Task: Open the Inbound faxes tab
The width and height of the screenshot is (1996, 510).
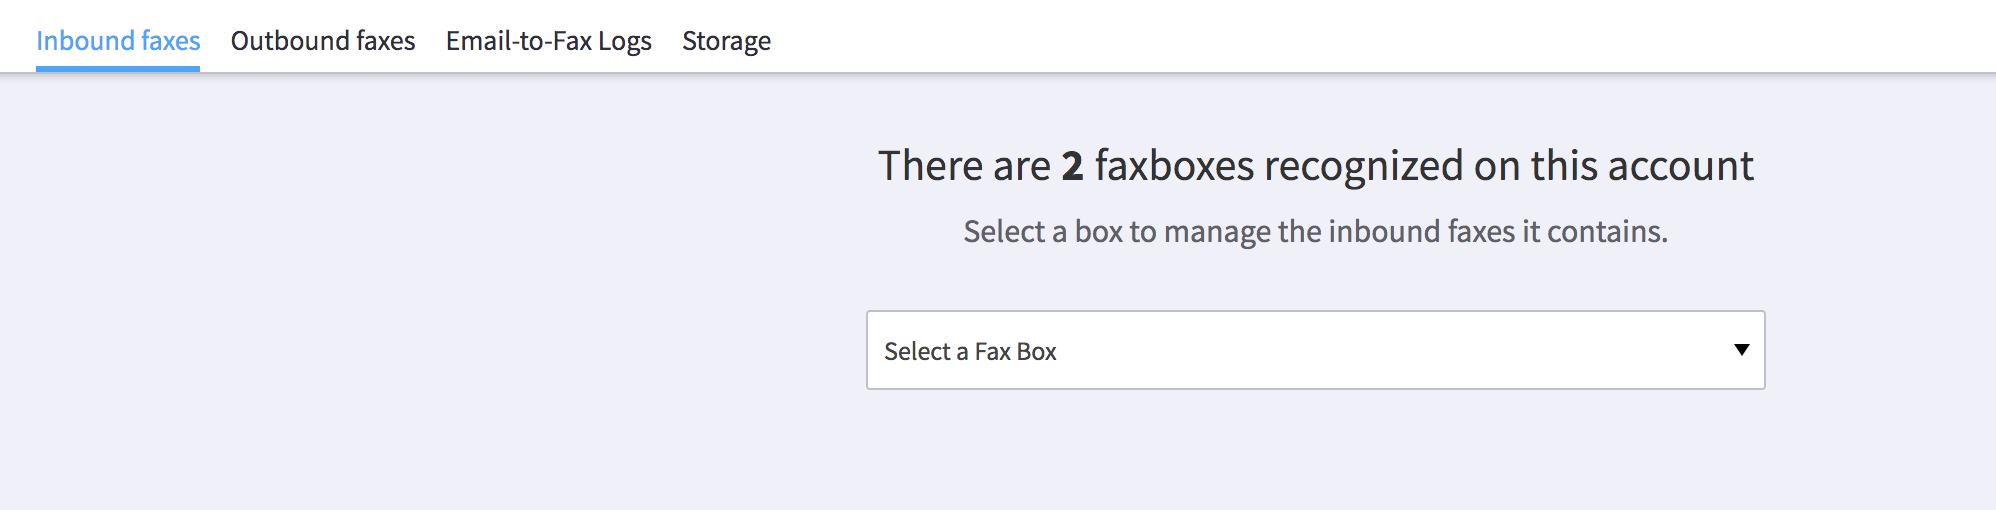Action: pyautogui.click(x=118, y=41)
